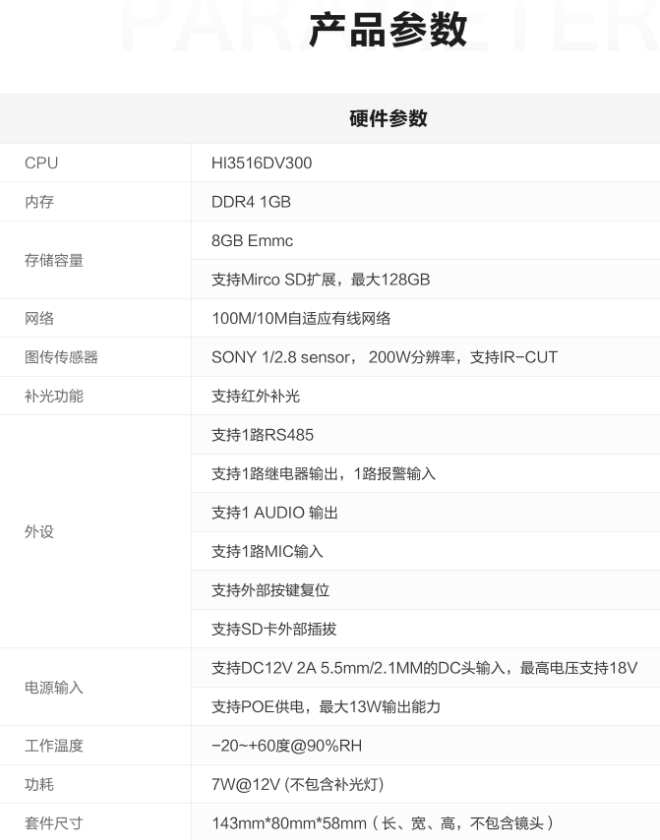Select the 存储容量 row label
The image size is (660, 840).
click(54, 260)
